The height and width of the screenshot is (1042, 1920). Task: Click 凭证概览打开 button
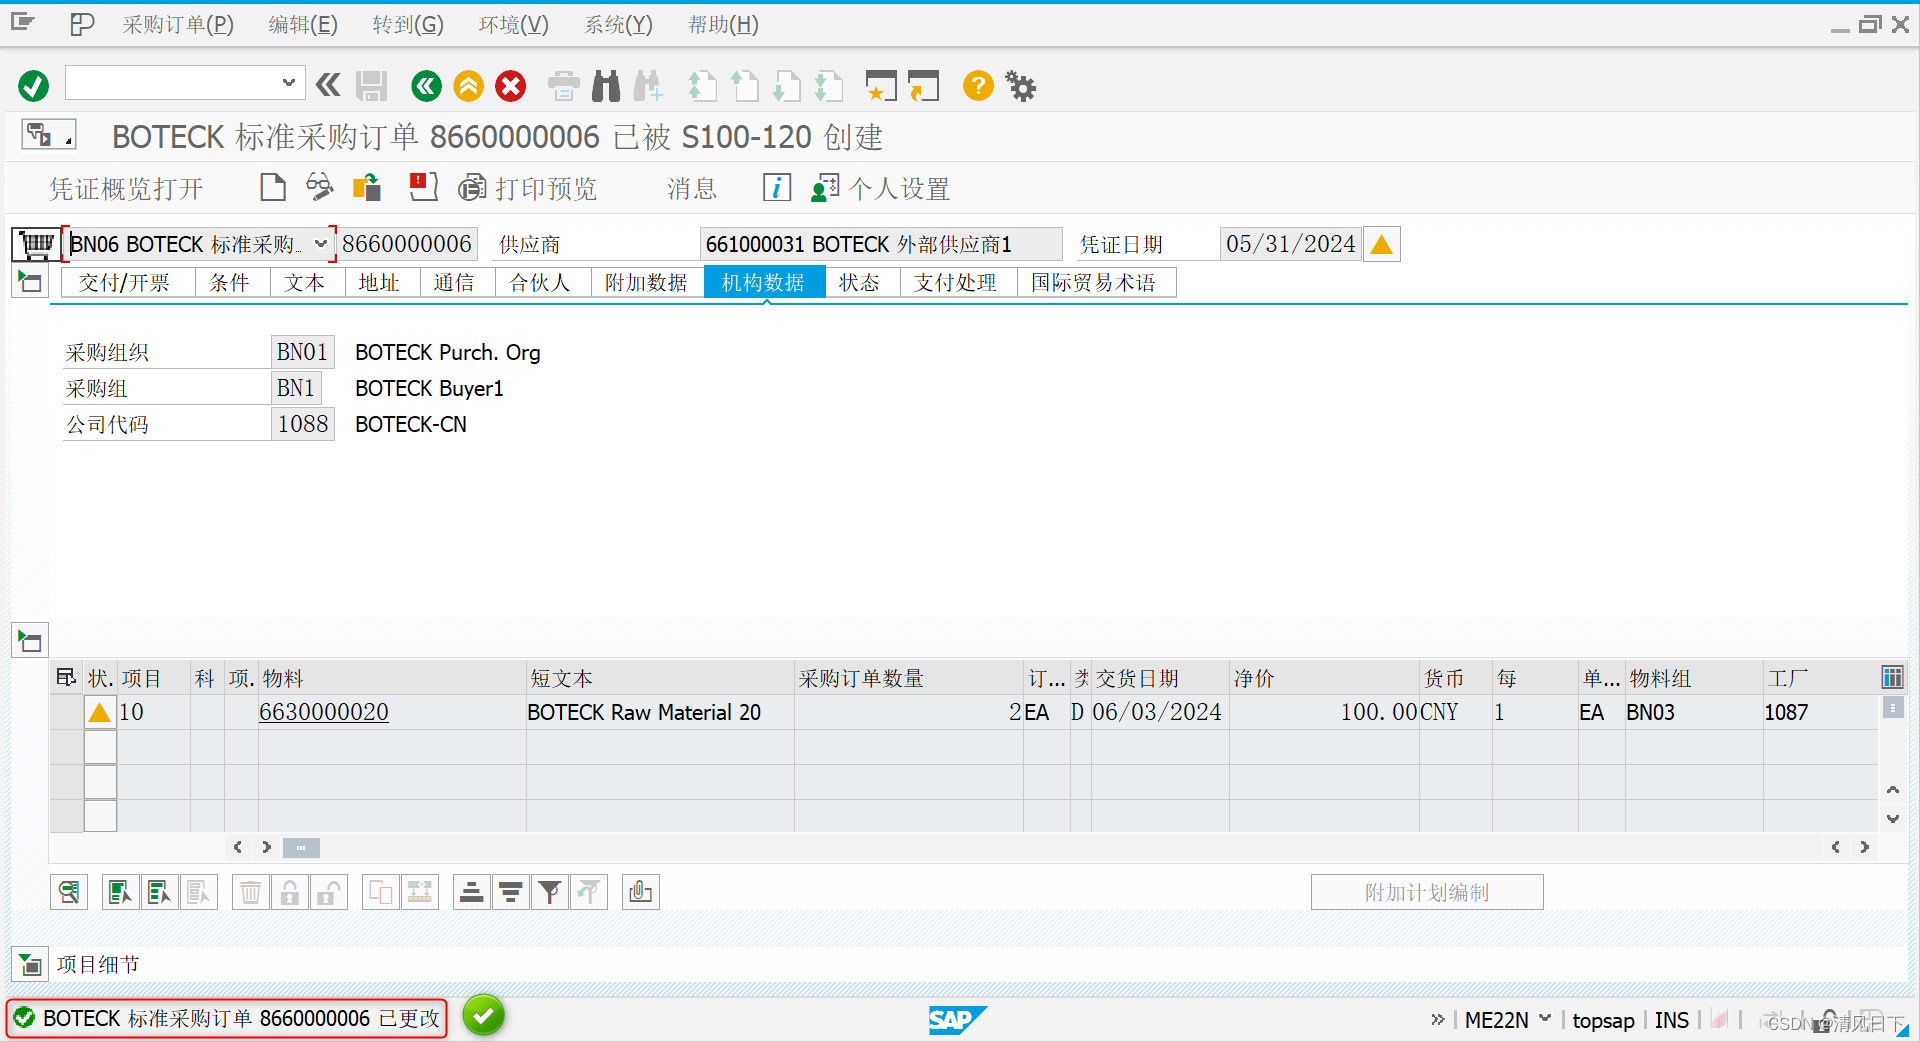coord(126,188)
